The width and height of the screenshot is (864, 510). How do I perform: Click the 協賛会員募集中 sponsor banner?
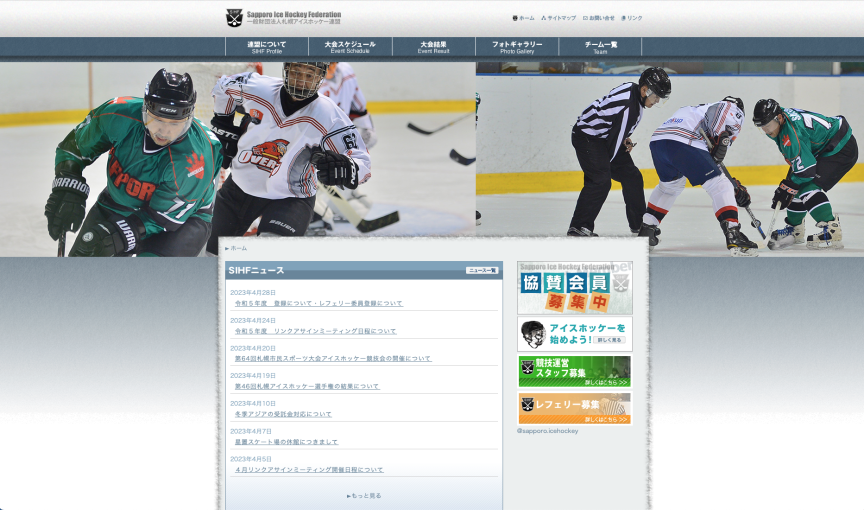pyautogui.click(x=574, y=288)
